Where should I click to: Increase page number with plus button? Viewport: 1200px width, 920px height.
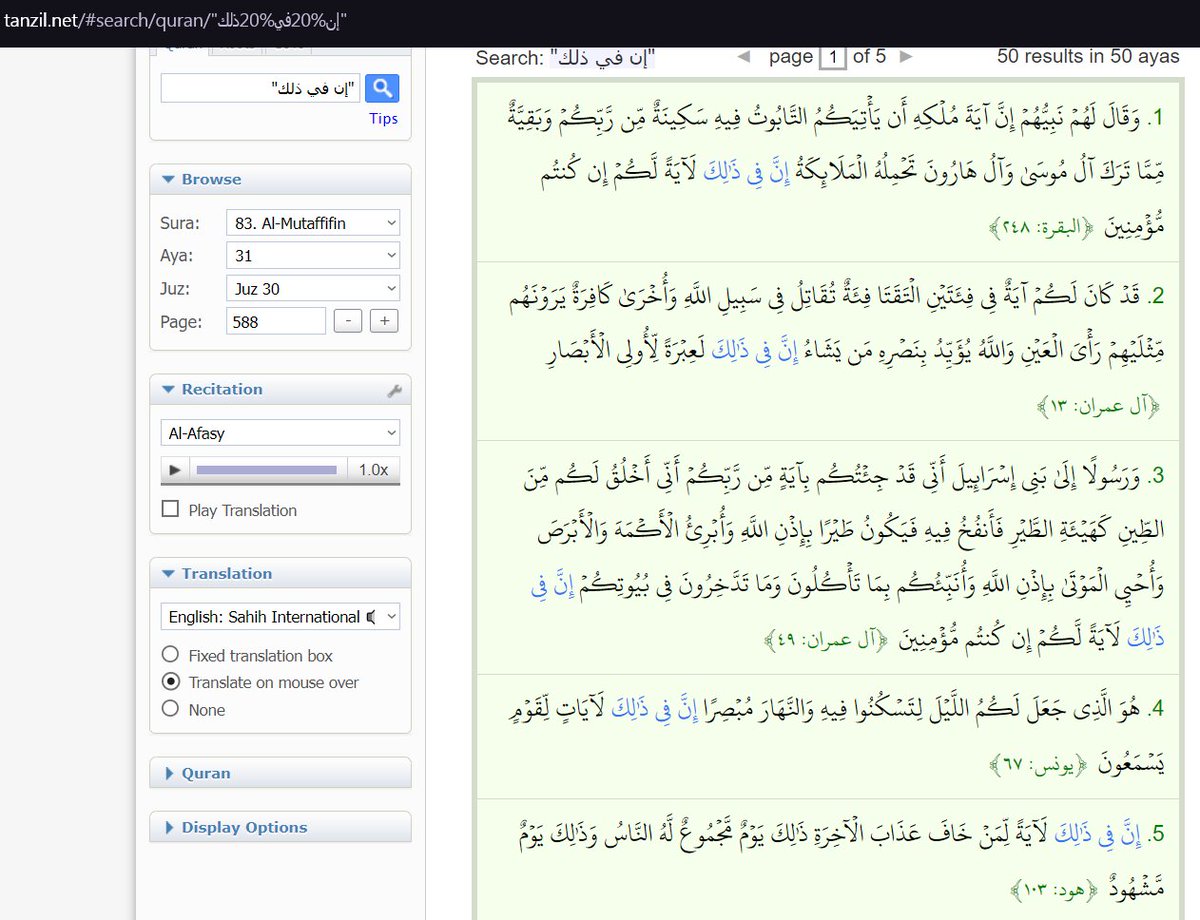[384, 322]
